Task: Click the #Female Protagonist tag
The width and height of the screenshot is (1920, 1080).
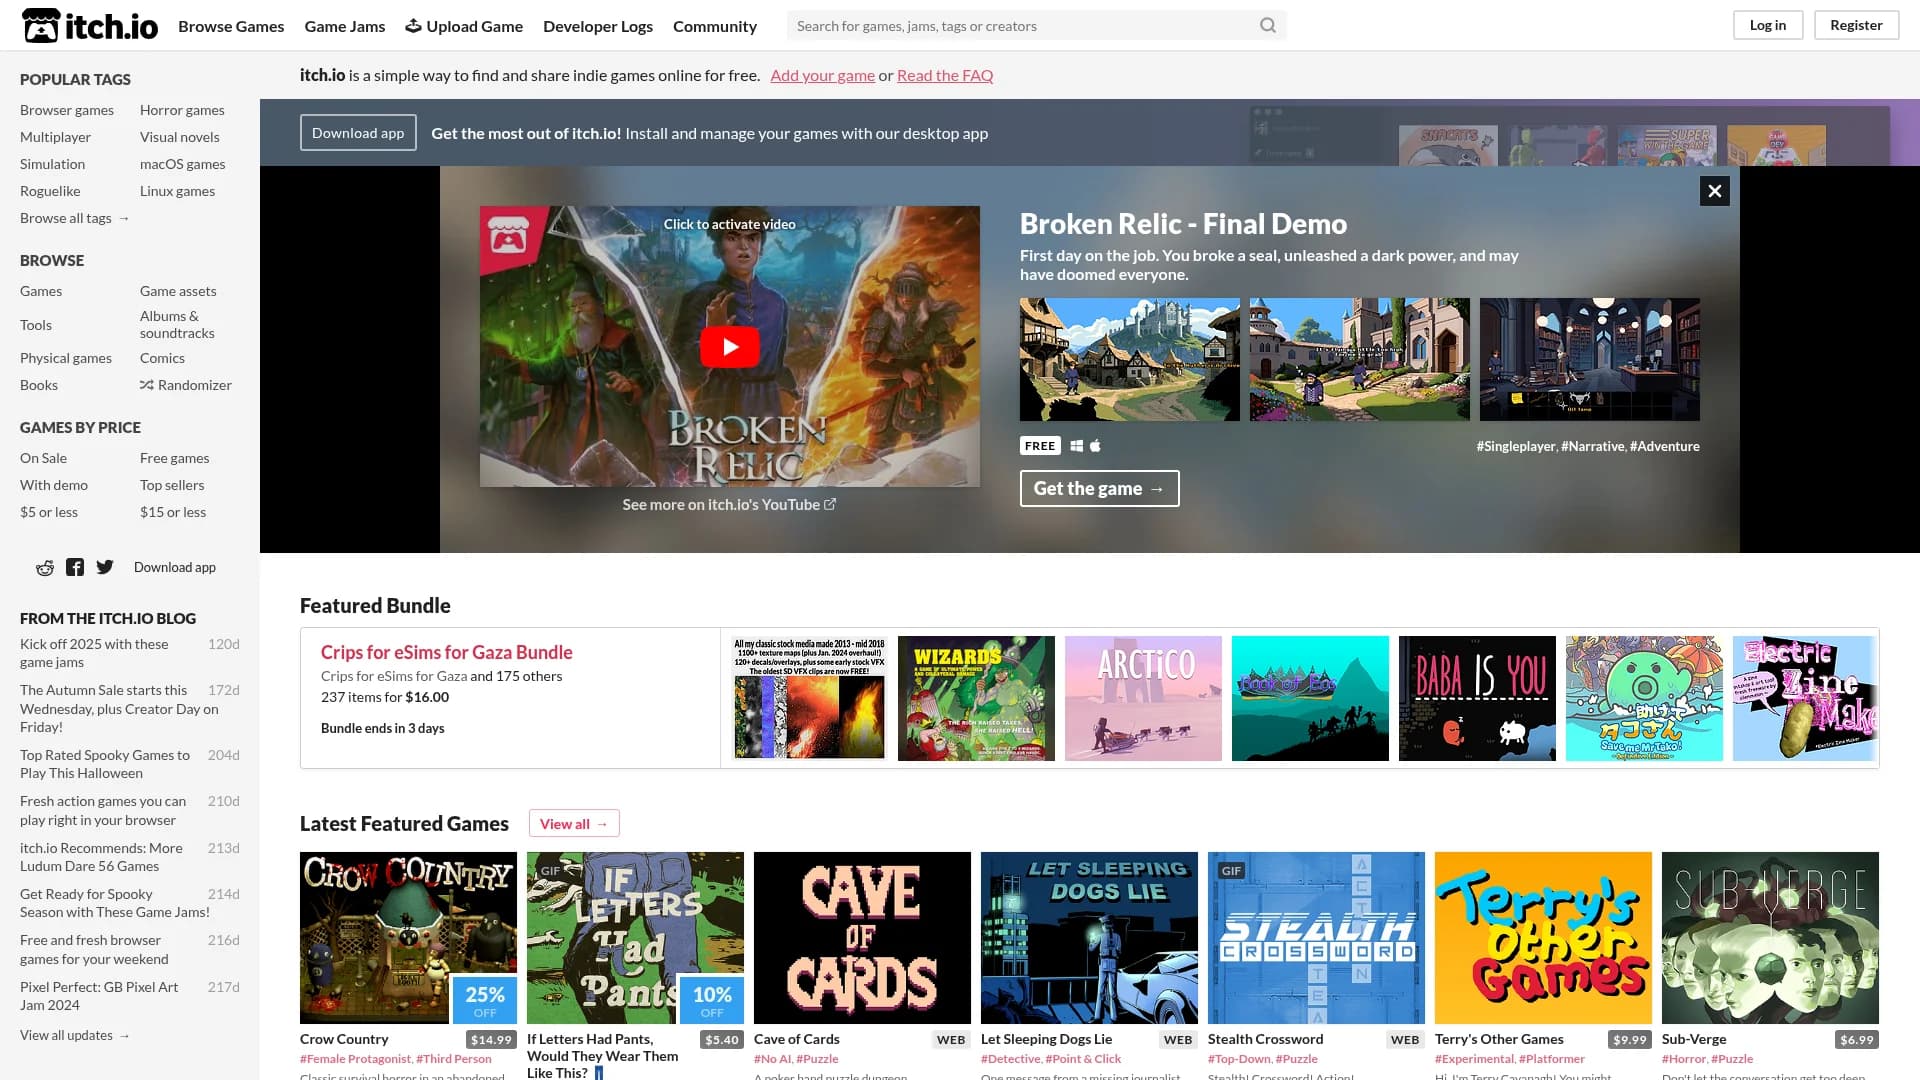Action: tap(355, 1059)
